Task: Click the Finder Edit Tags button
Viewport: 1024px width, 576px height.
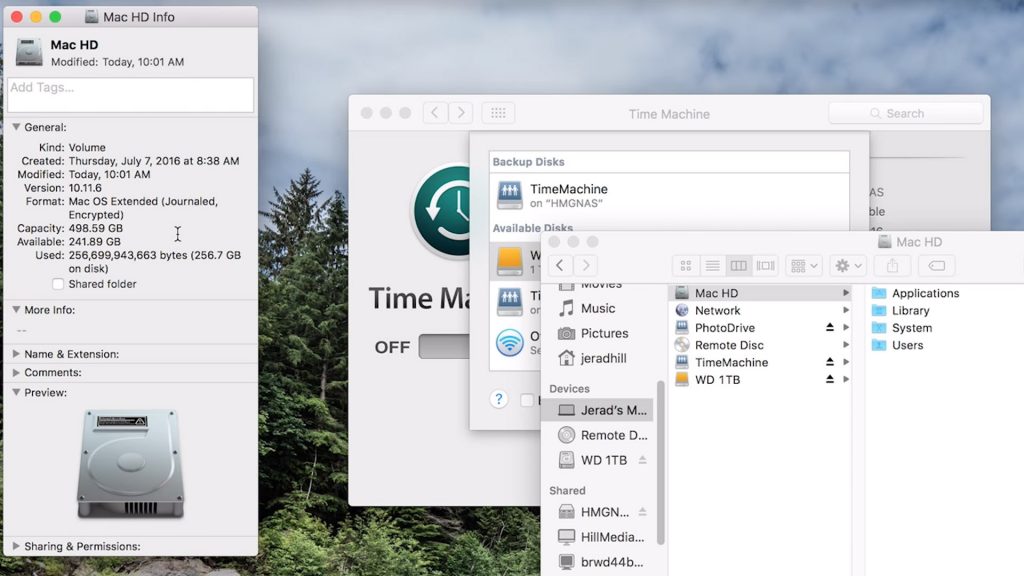Action: pyautogui.click(x=936, y=266)
